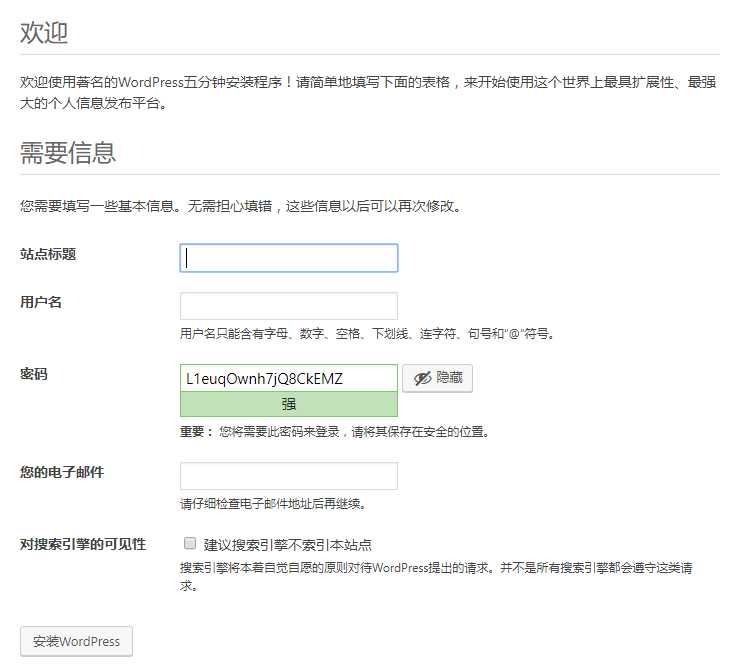
Task: Click the 站点标题 label
Action: [48, 254]
